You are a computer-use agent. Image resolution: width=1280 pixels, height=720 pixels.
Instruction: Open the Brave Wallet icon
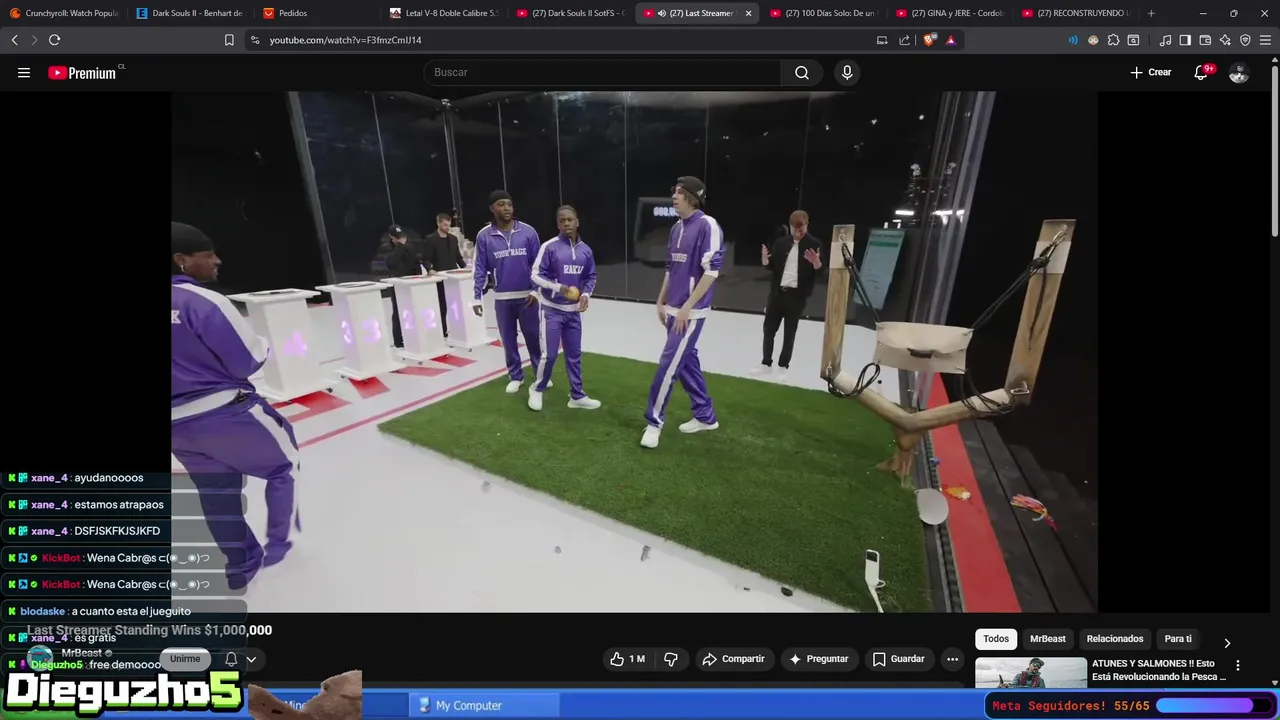tap(1205, 40)
